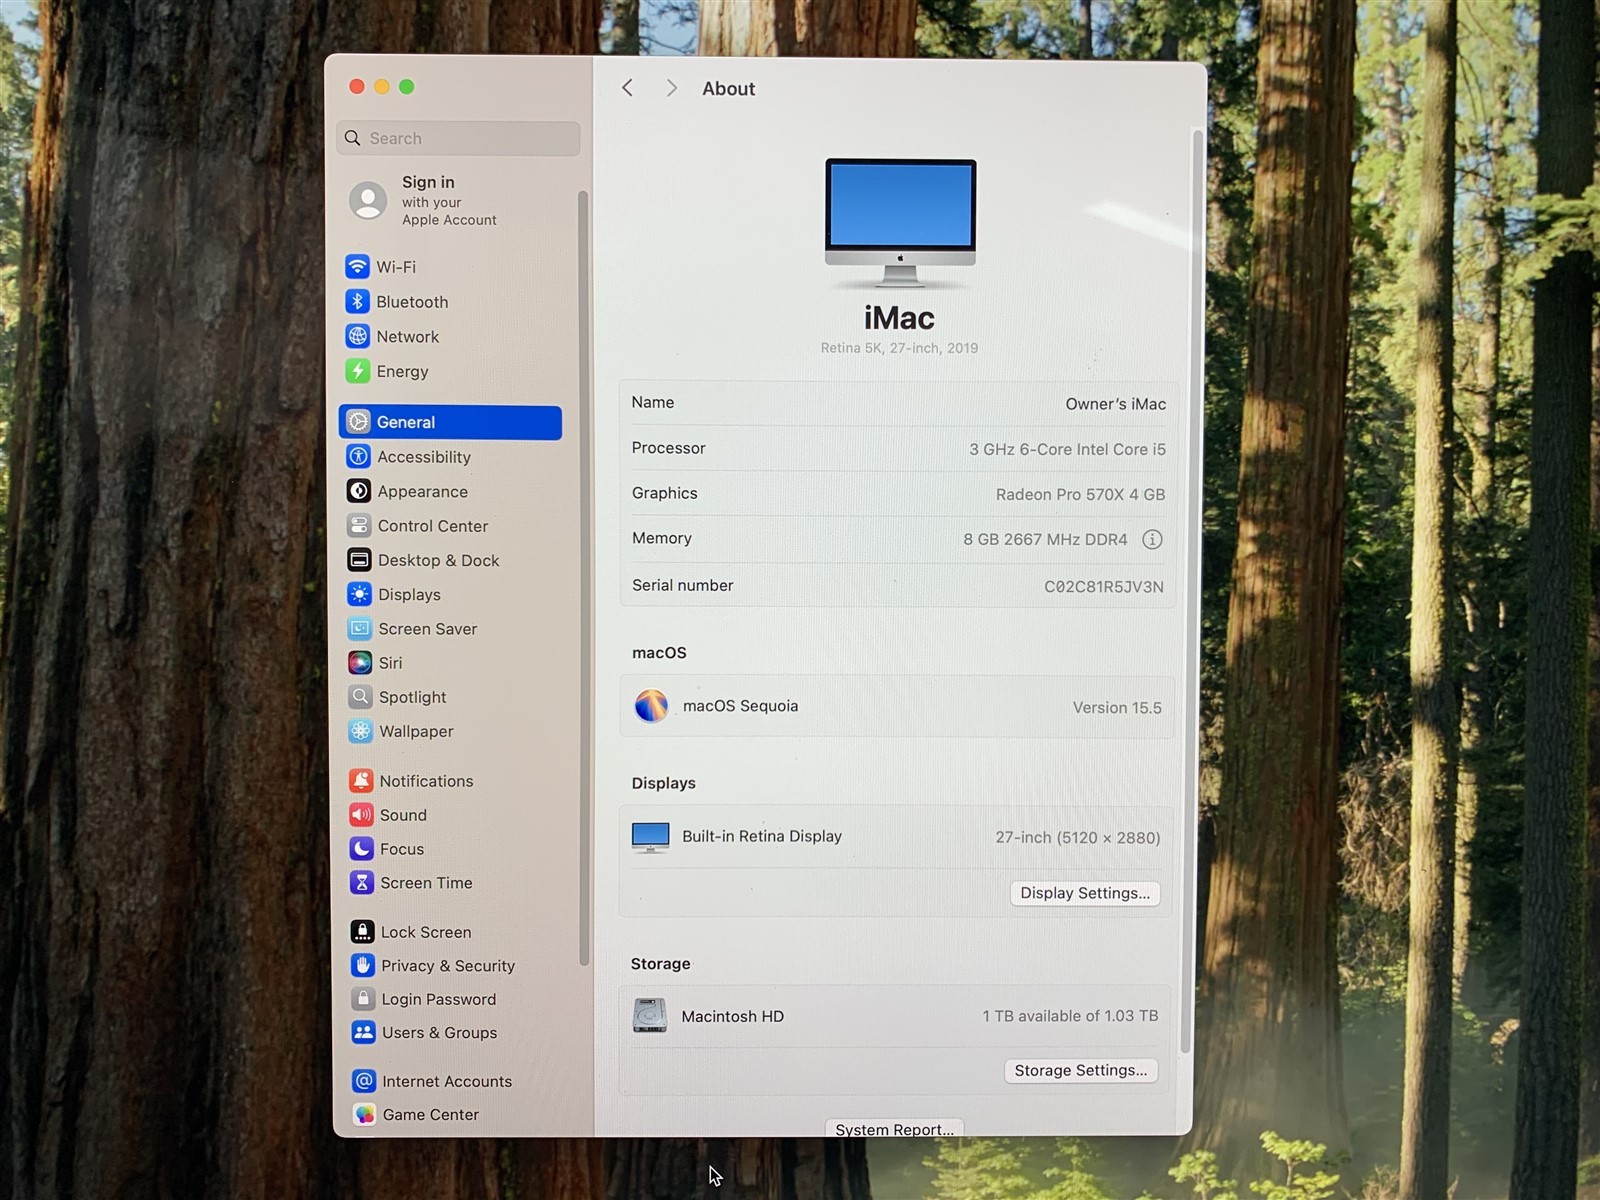Screen dimensions: 1600x1200
Task: Click the Focus moon icon
Action: 362,849
